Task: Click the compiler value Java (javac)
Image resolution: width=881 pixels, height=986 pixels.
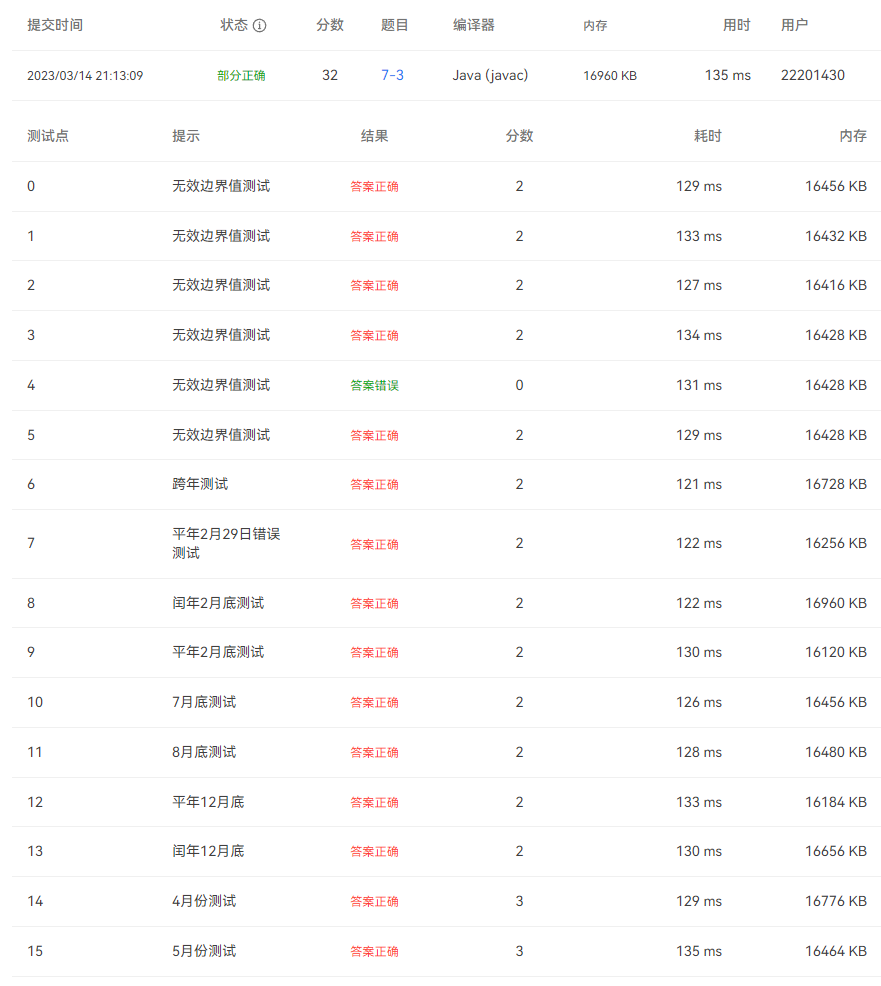Action: tap(490, 75)
